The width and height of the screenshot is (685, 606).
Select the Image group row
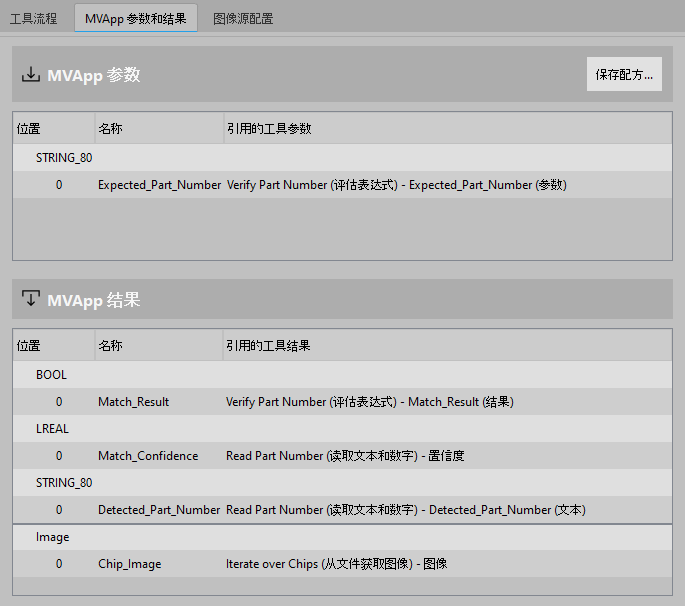click(53, 537)
